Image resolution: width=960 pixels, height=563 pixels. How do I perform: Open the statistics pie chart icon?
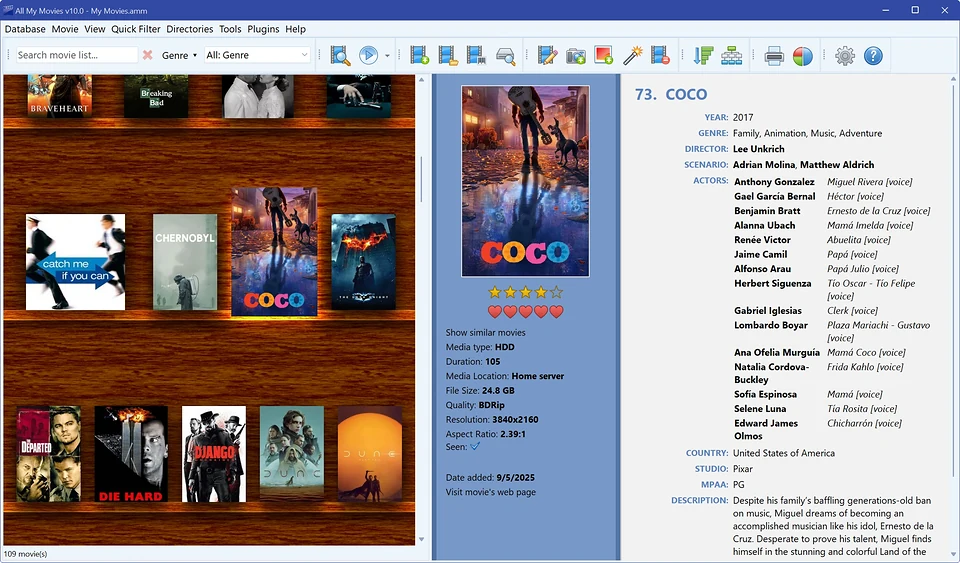[803, 56]
